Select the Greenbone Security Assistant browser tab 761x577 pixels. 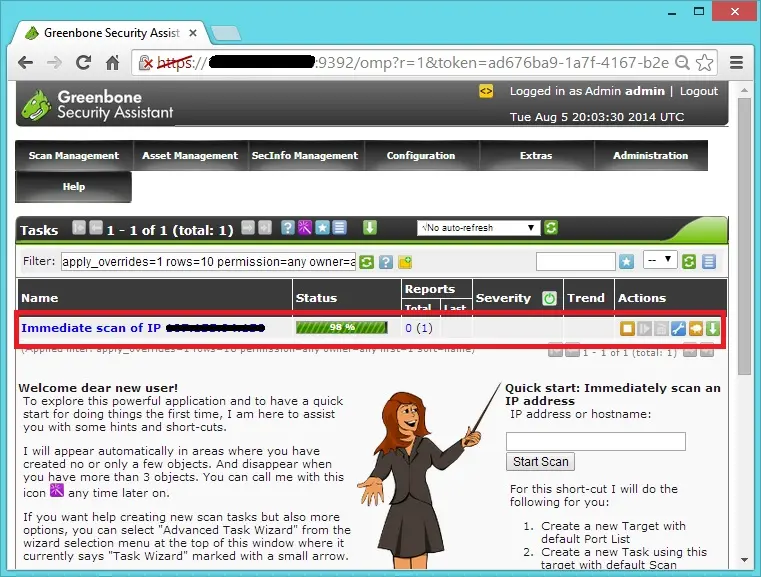click(111, 33)
